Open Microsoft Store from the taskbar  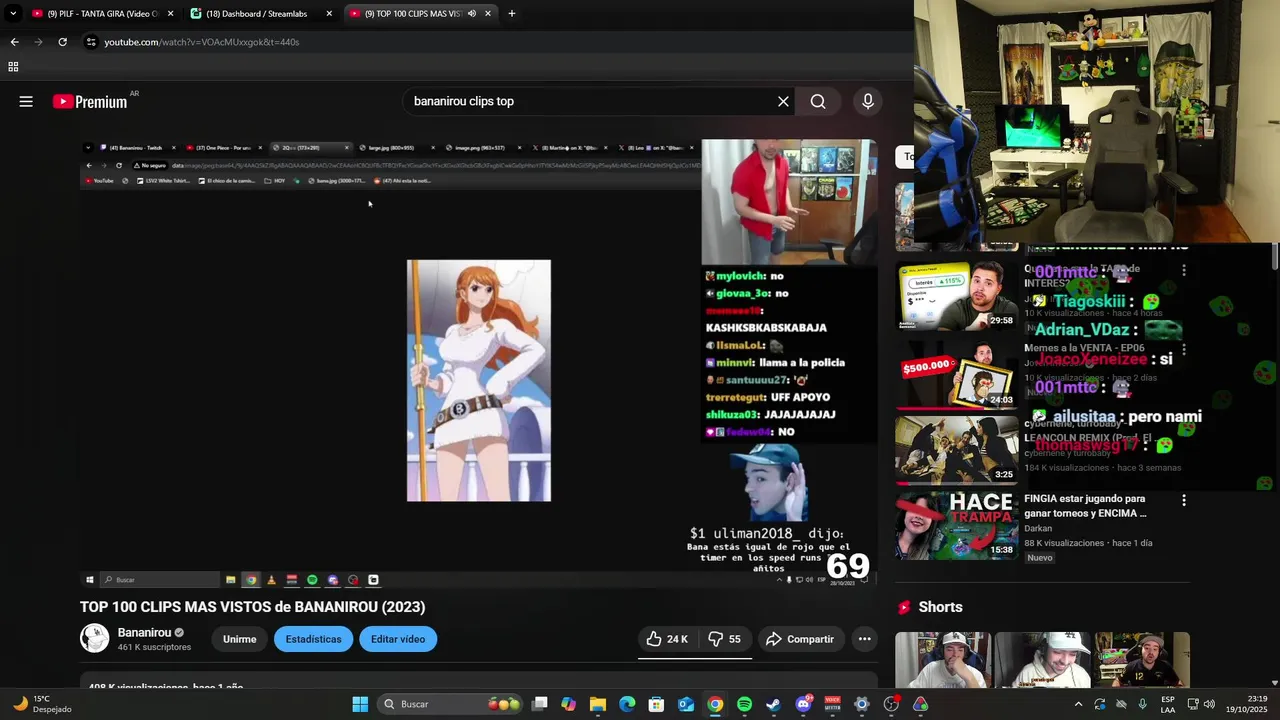[x=656, y=704]
